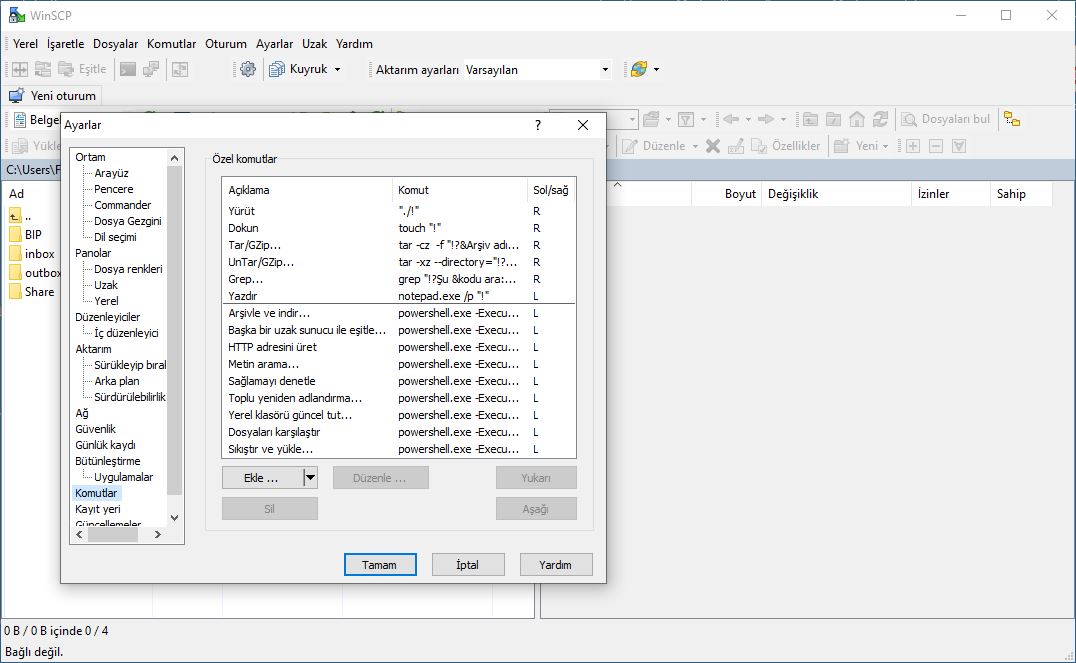Select the Tar/GZip… command row

click(x=399, y=245)
